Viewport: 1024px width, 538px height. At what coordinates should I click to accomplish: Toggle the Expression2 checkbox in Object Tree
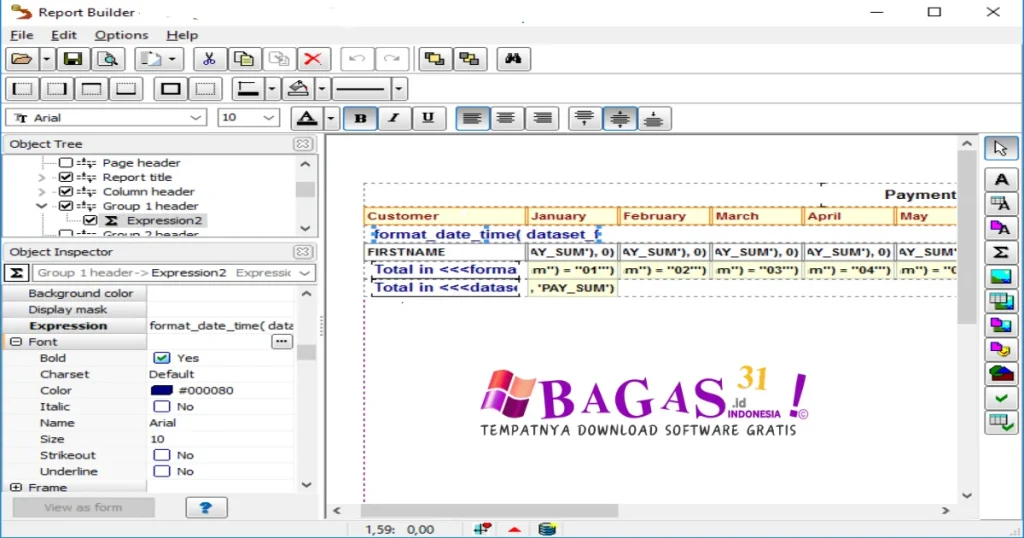click(x=90, y=220)
